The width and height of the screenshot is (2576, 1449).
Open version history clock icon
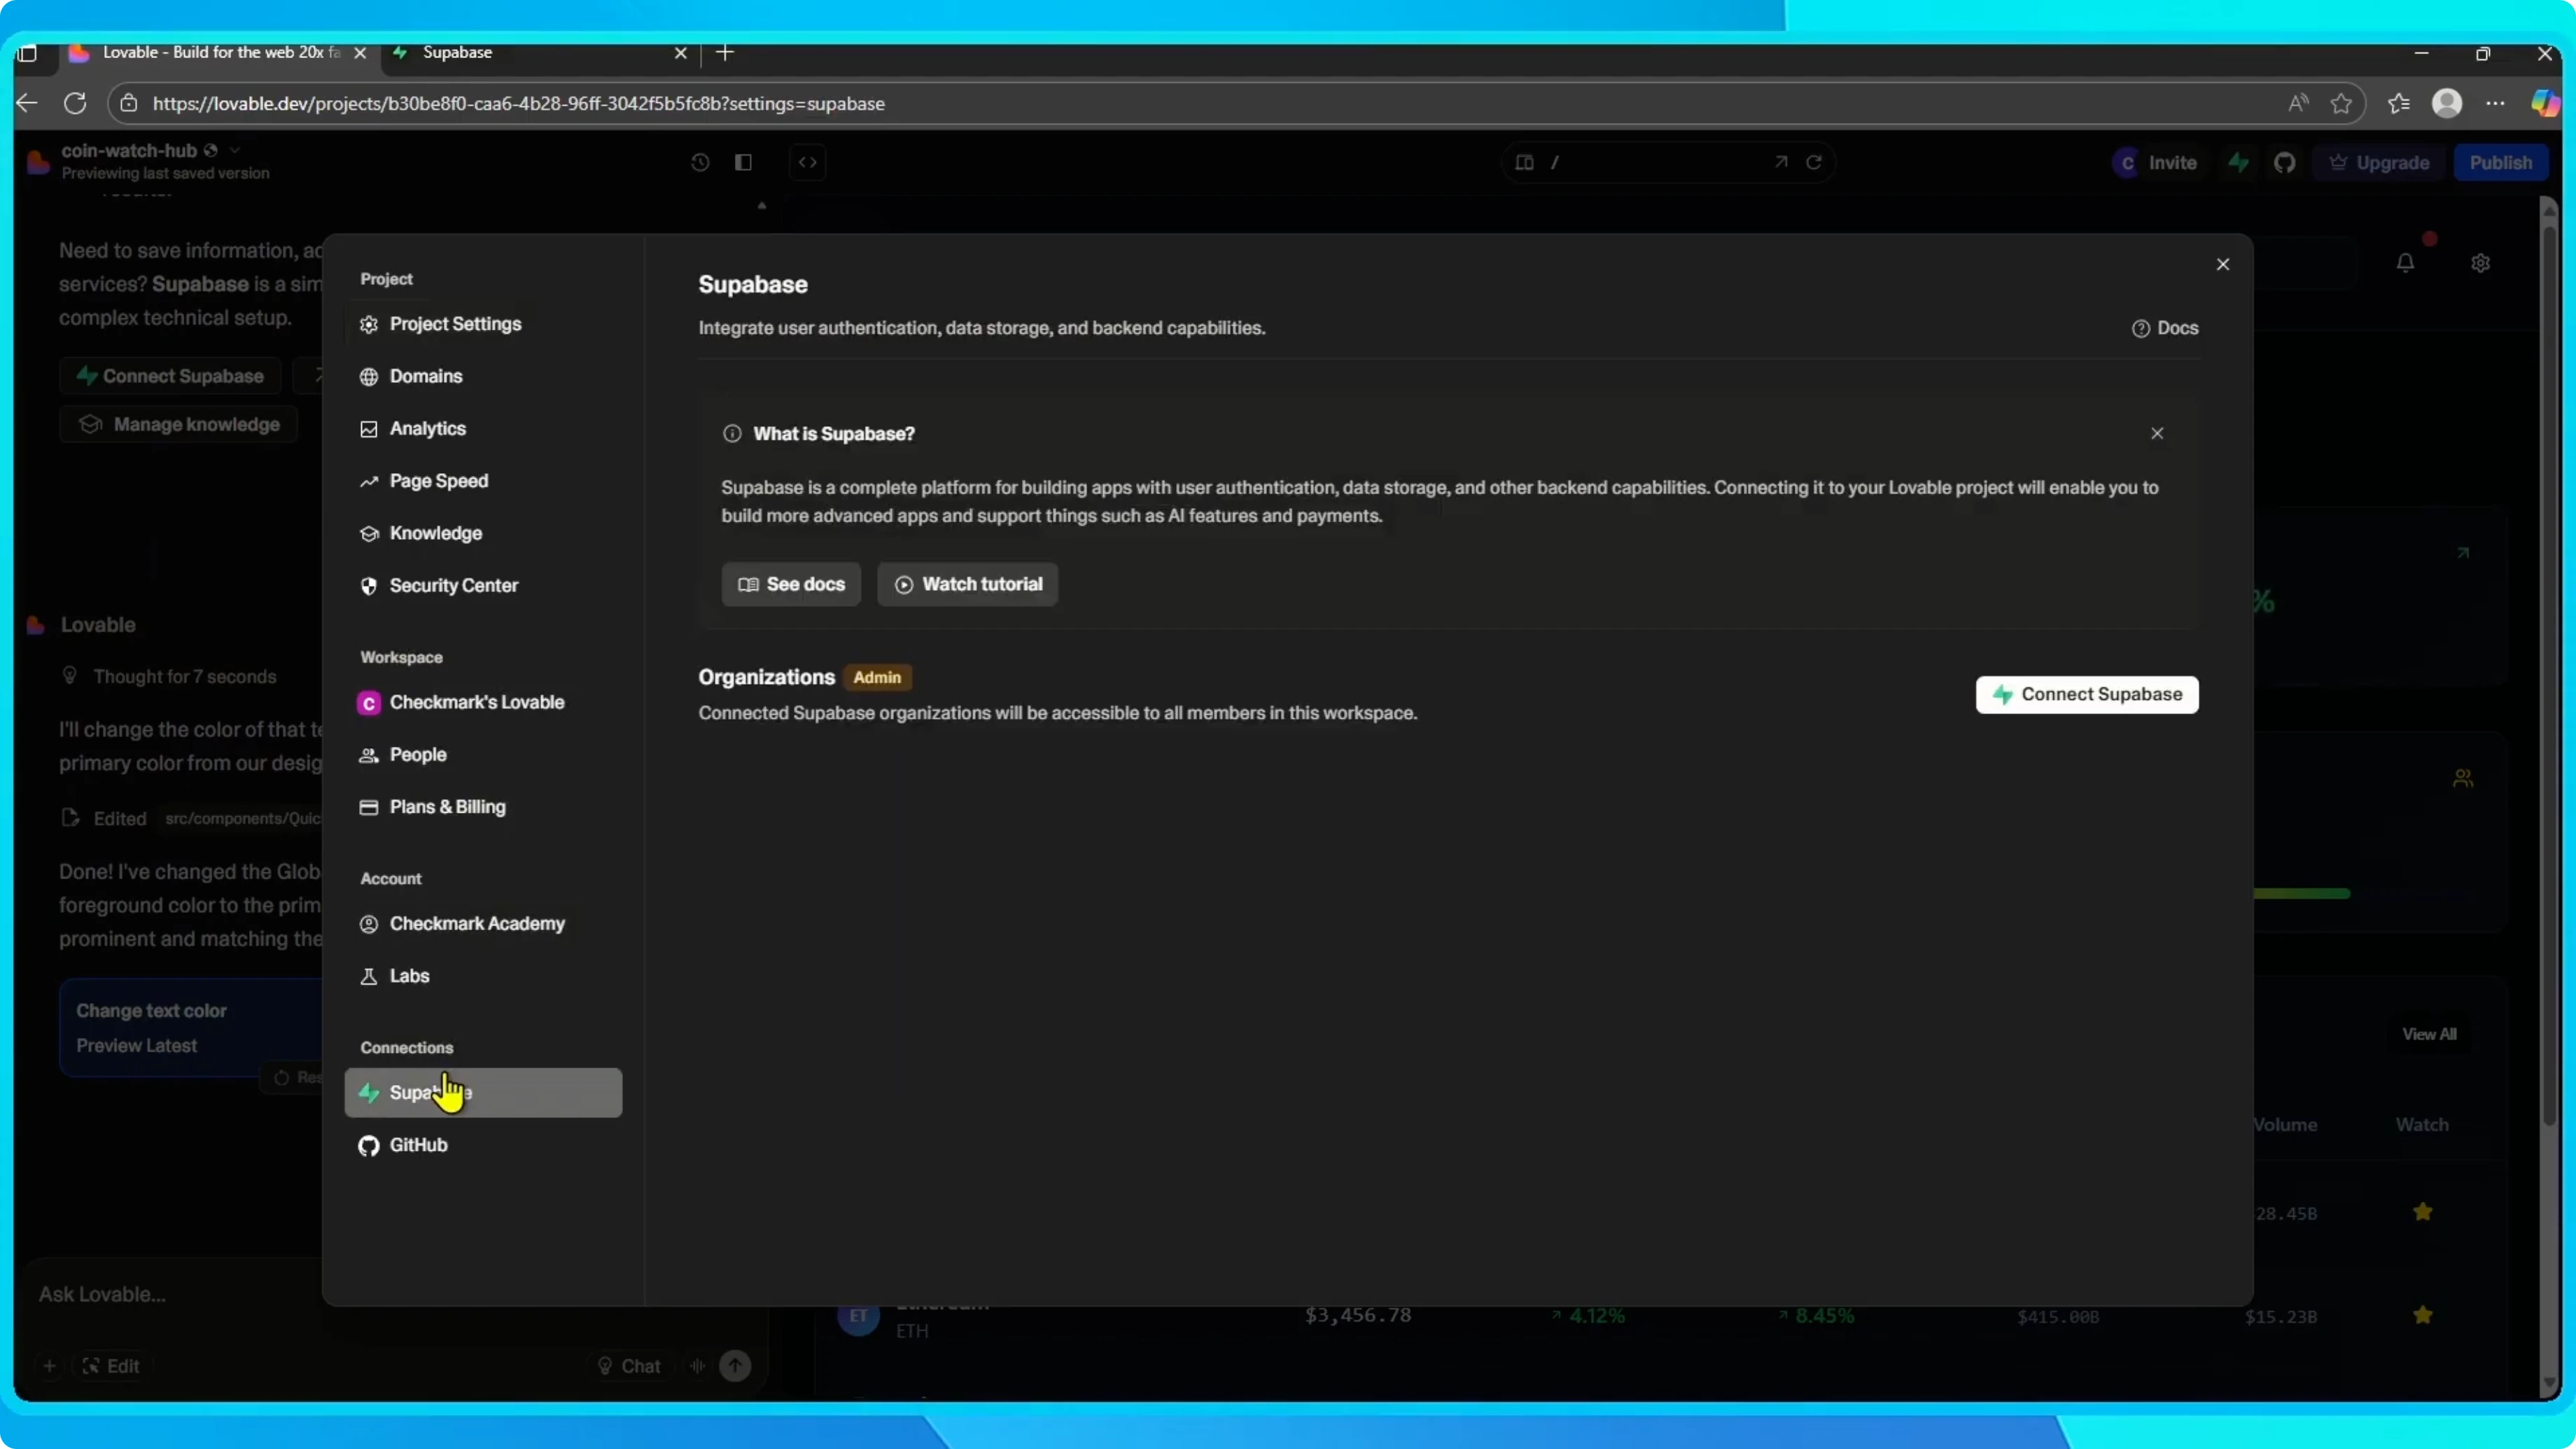coord(700,162)
